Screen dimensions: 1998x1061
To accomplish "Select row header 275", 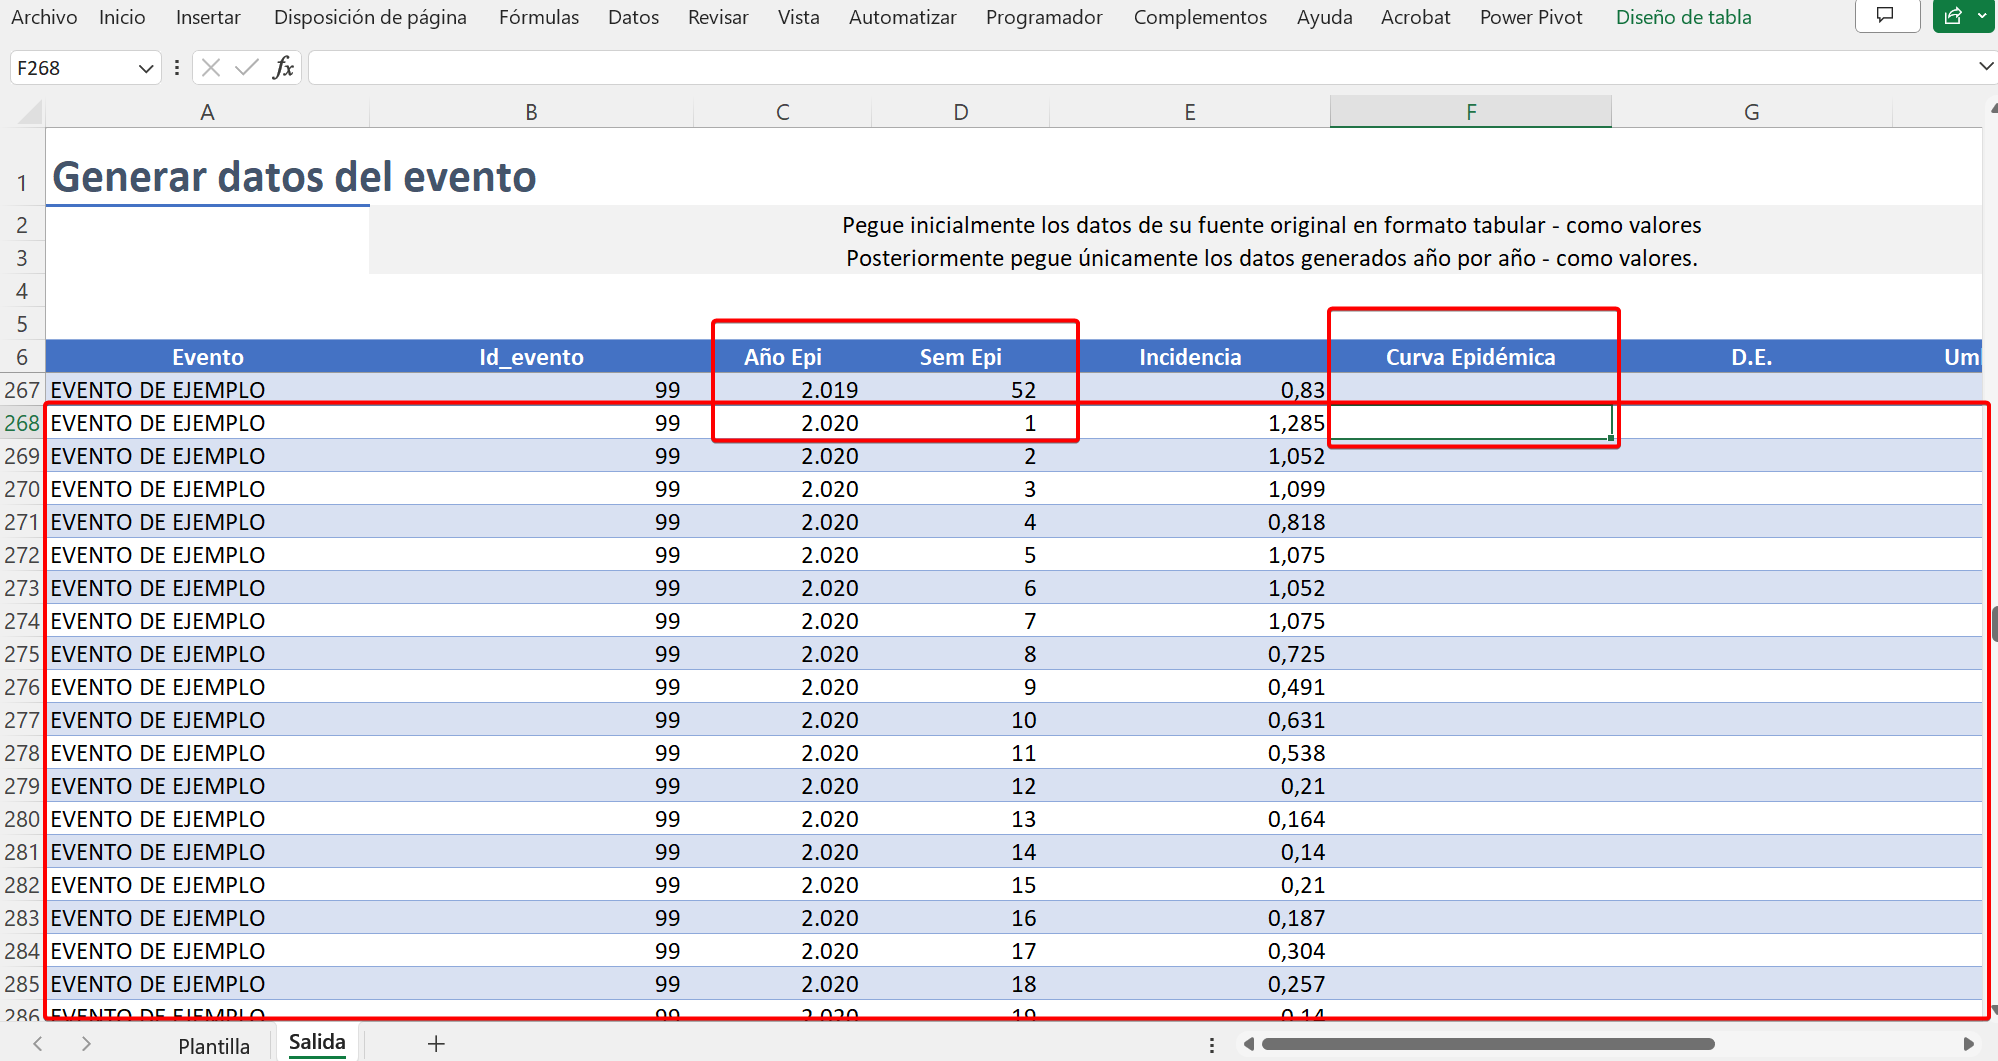I will [22, 654].
